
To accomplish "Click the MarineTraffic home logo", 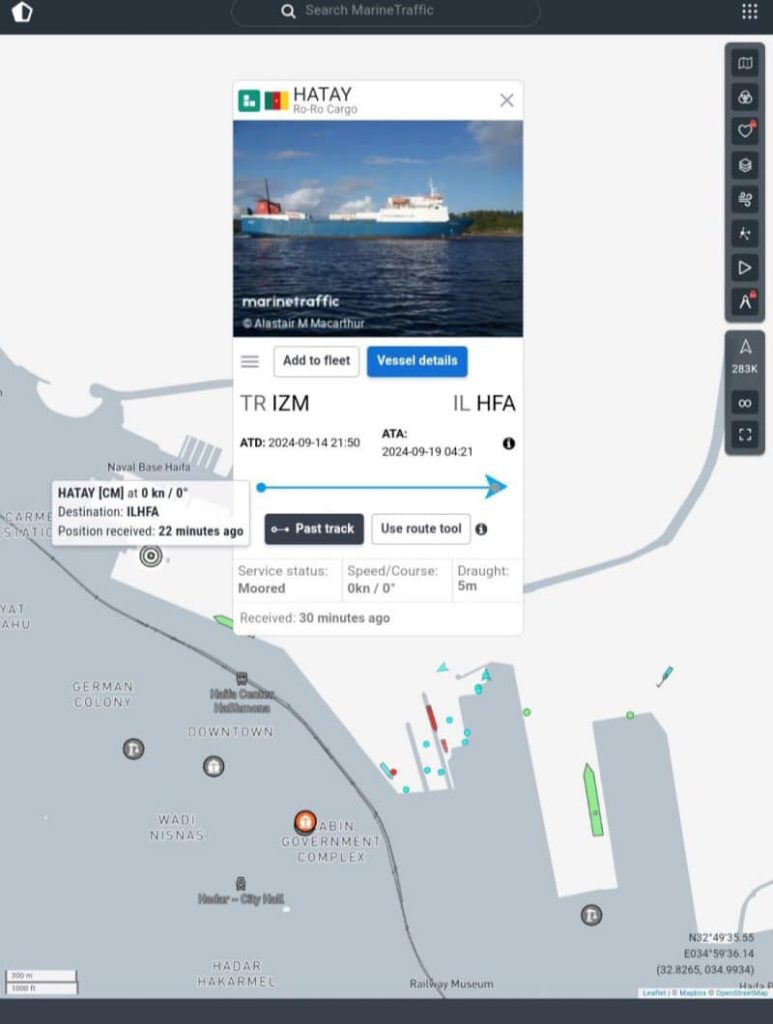I will (22, 11).
